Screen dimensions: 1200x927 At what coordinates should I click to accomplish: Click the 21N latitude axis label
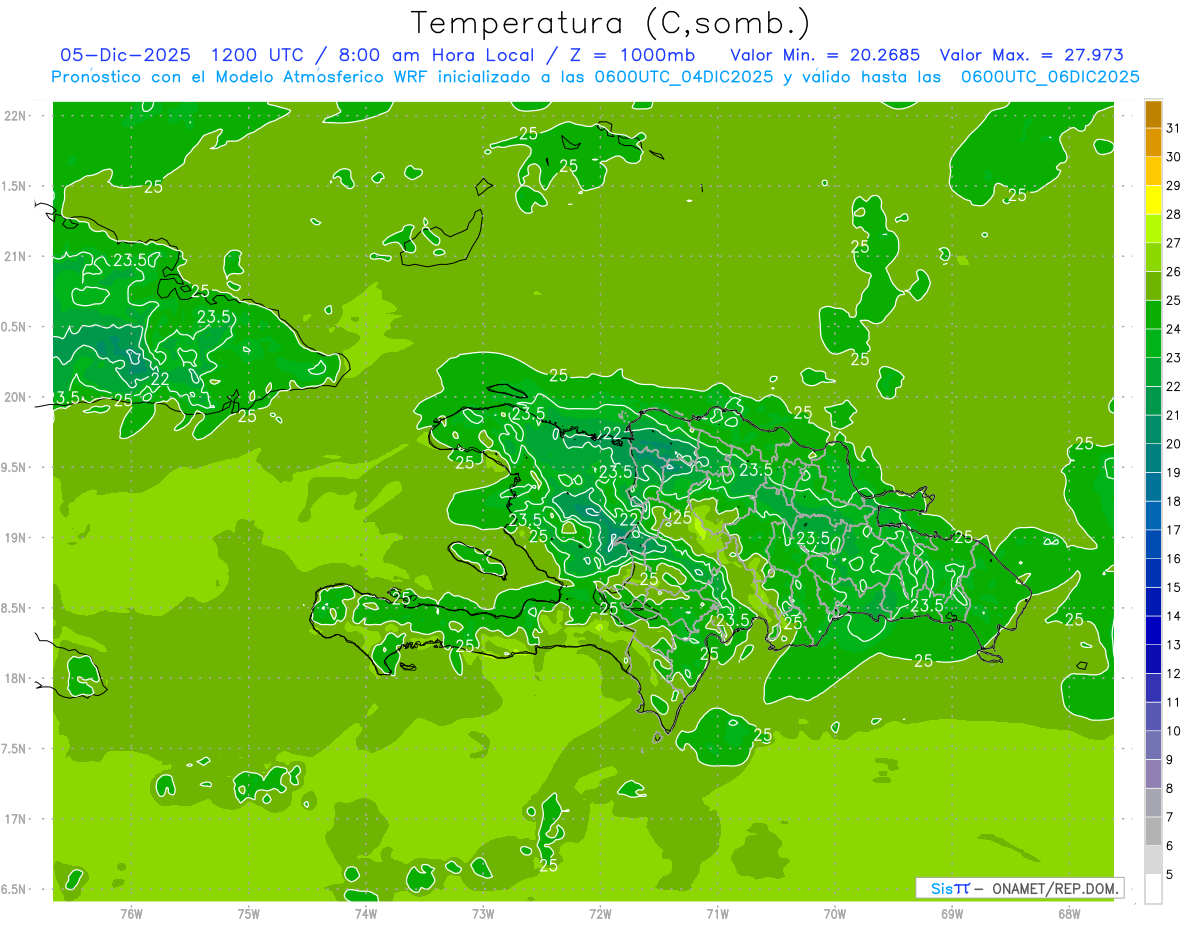point(14,257)
